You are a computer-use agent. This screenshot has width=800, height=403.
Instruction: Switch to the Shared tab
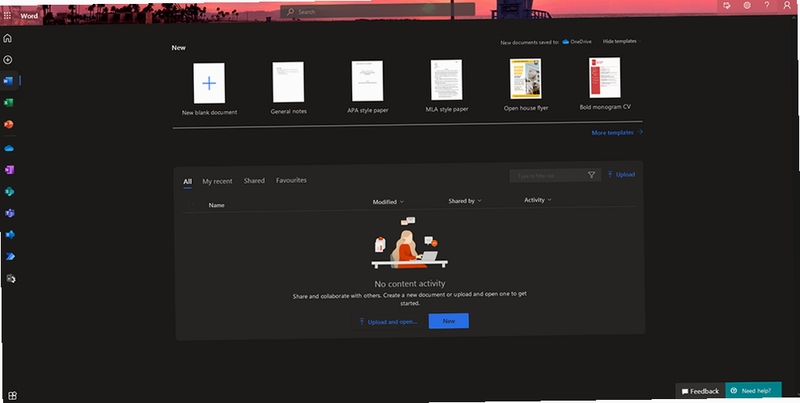tap(254, 181)
